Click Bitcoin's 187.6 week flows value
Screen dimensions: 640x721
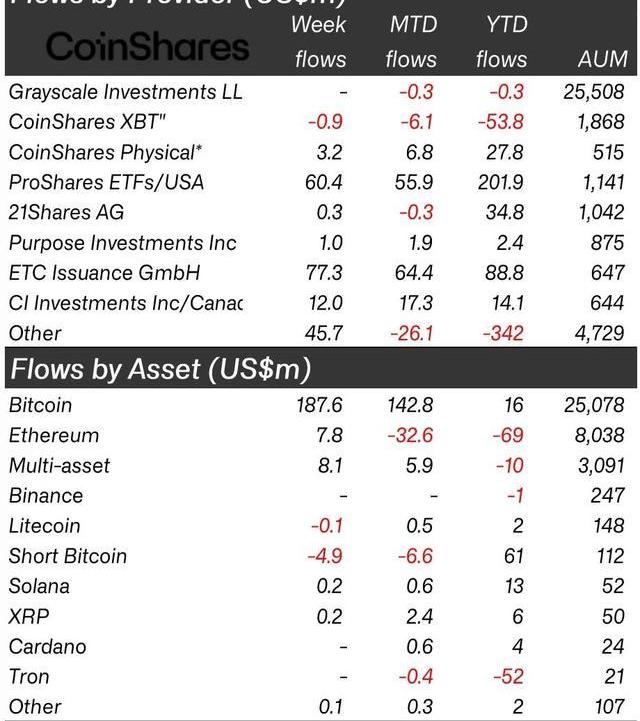[x=320, y=405]
